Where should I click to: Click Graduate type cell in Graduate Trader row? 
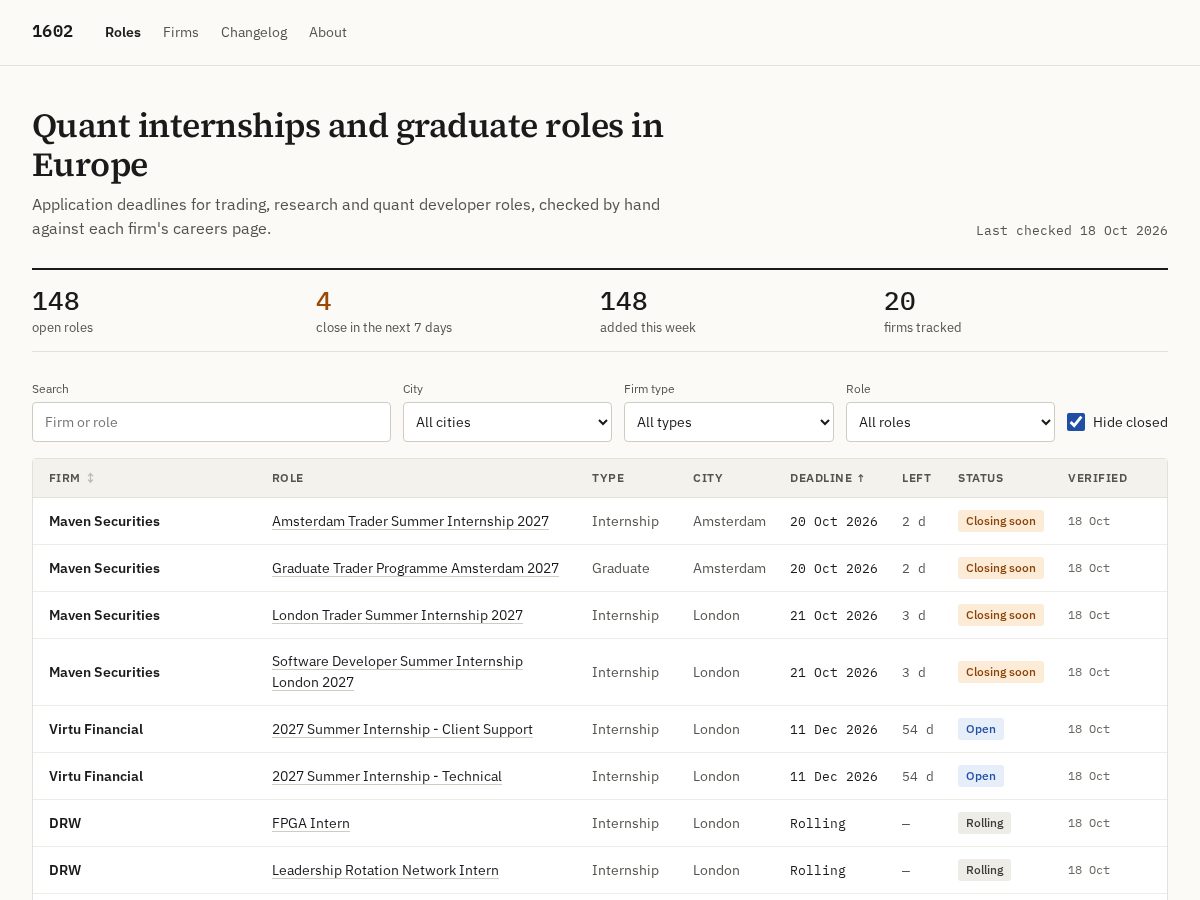621,568
